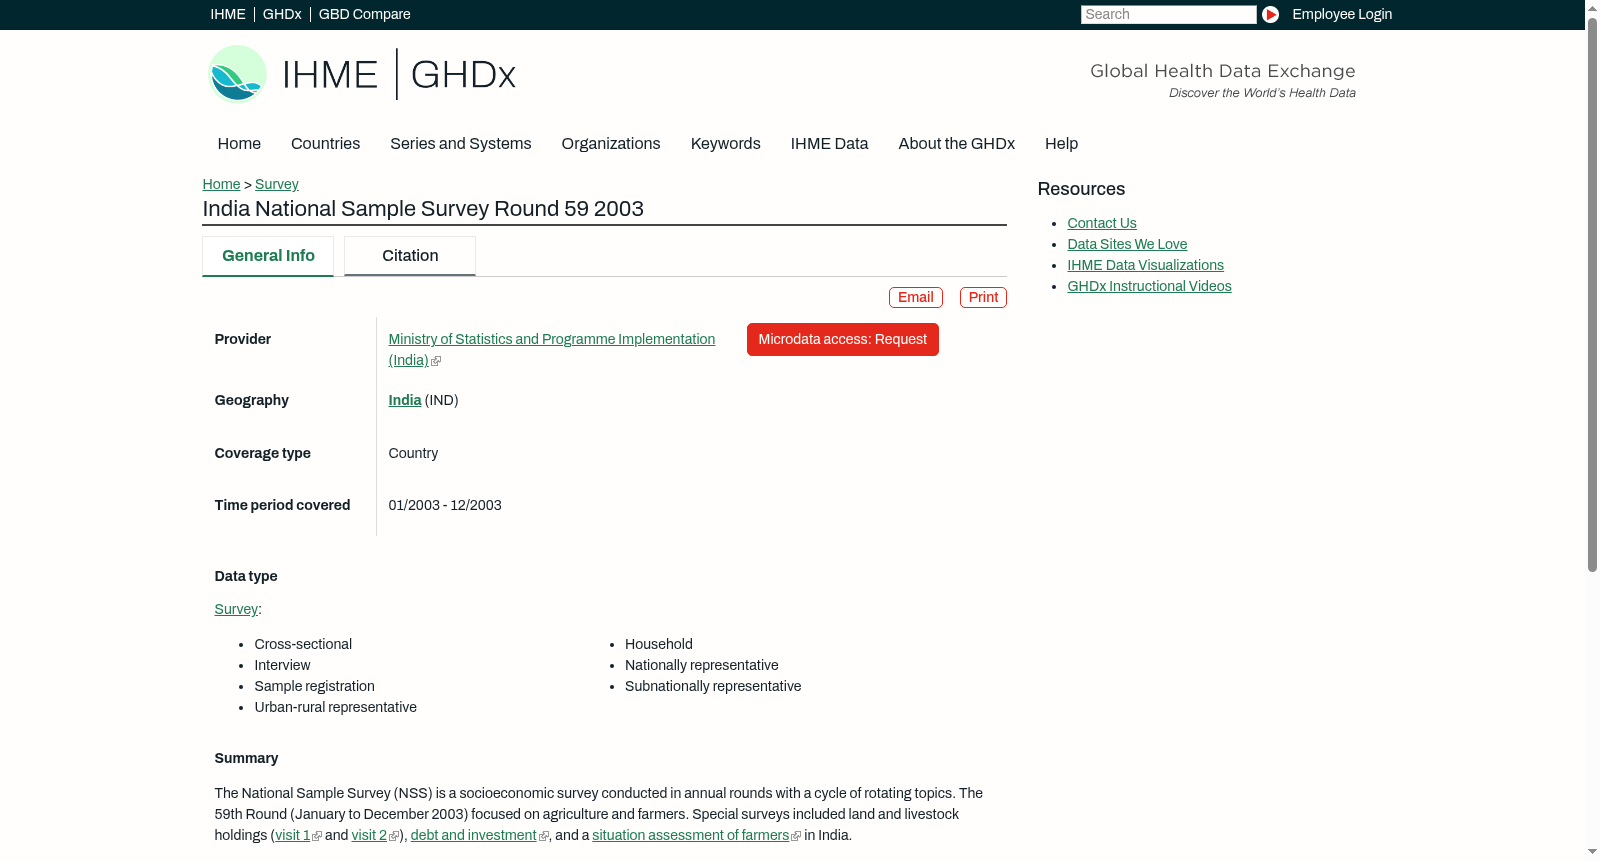Image resolution: width=1600 pixels, height=861 pixels.
Task: Follow the Survey breadcrumb link
Action: click(277, 184)
